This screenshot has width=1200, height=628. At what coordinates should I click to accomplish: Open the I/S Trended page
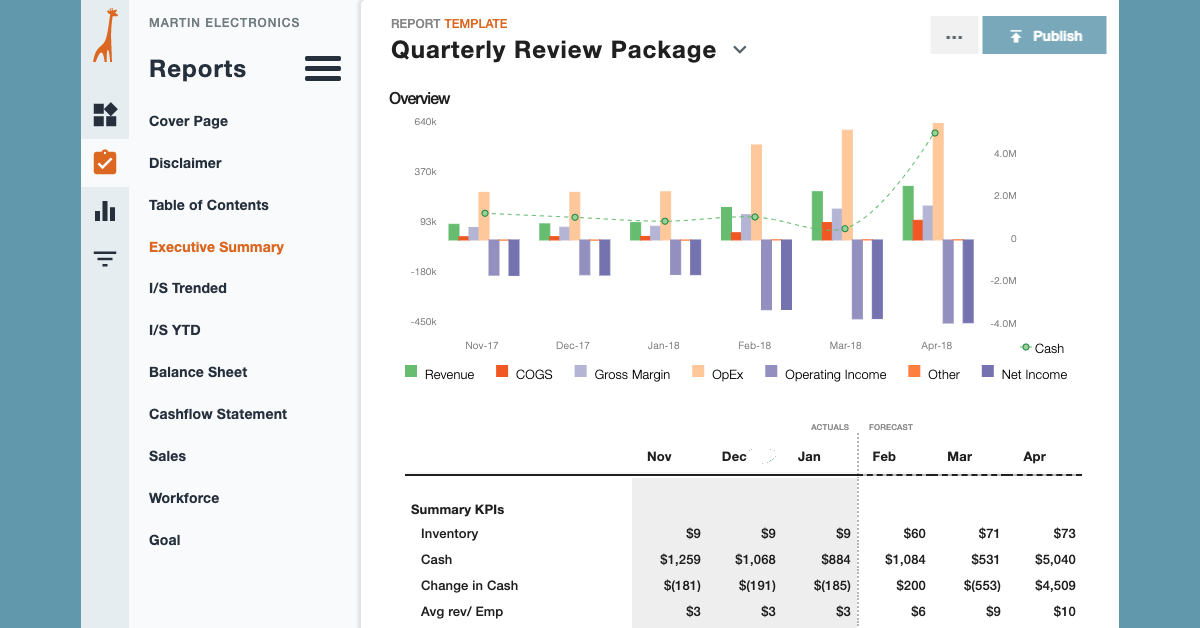click(x=188, y=288)
